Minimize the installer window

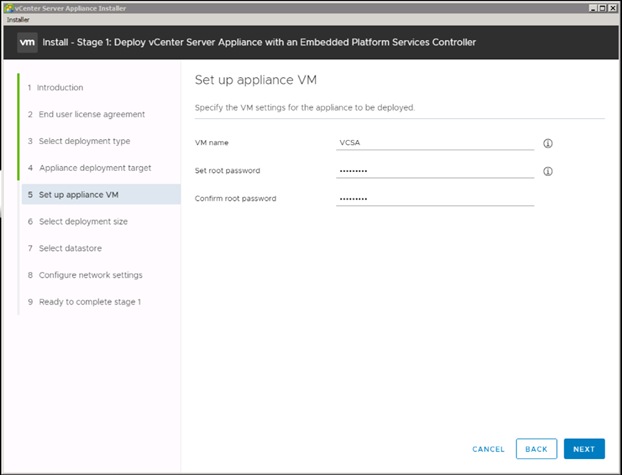click(x=593, y=8)
